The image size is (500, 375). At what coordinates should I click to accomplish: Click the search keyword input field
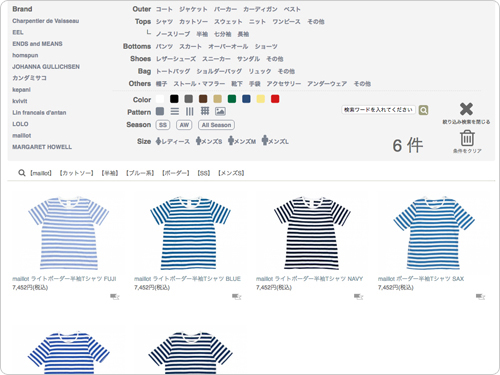(x=379, y=110)
